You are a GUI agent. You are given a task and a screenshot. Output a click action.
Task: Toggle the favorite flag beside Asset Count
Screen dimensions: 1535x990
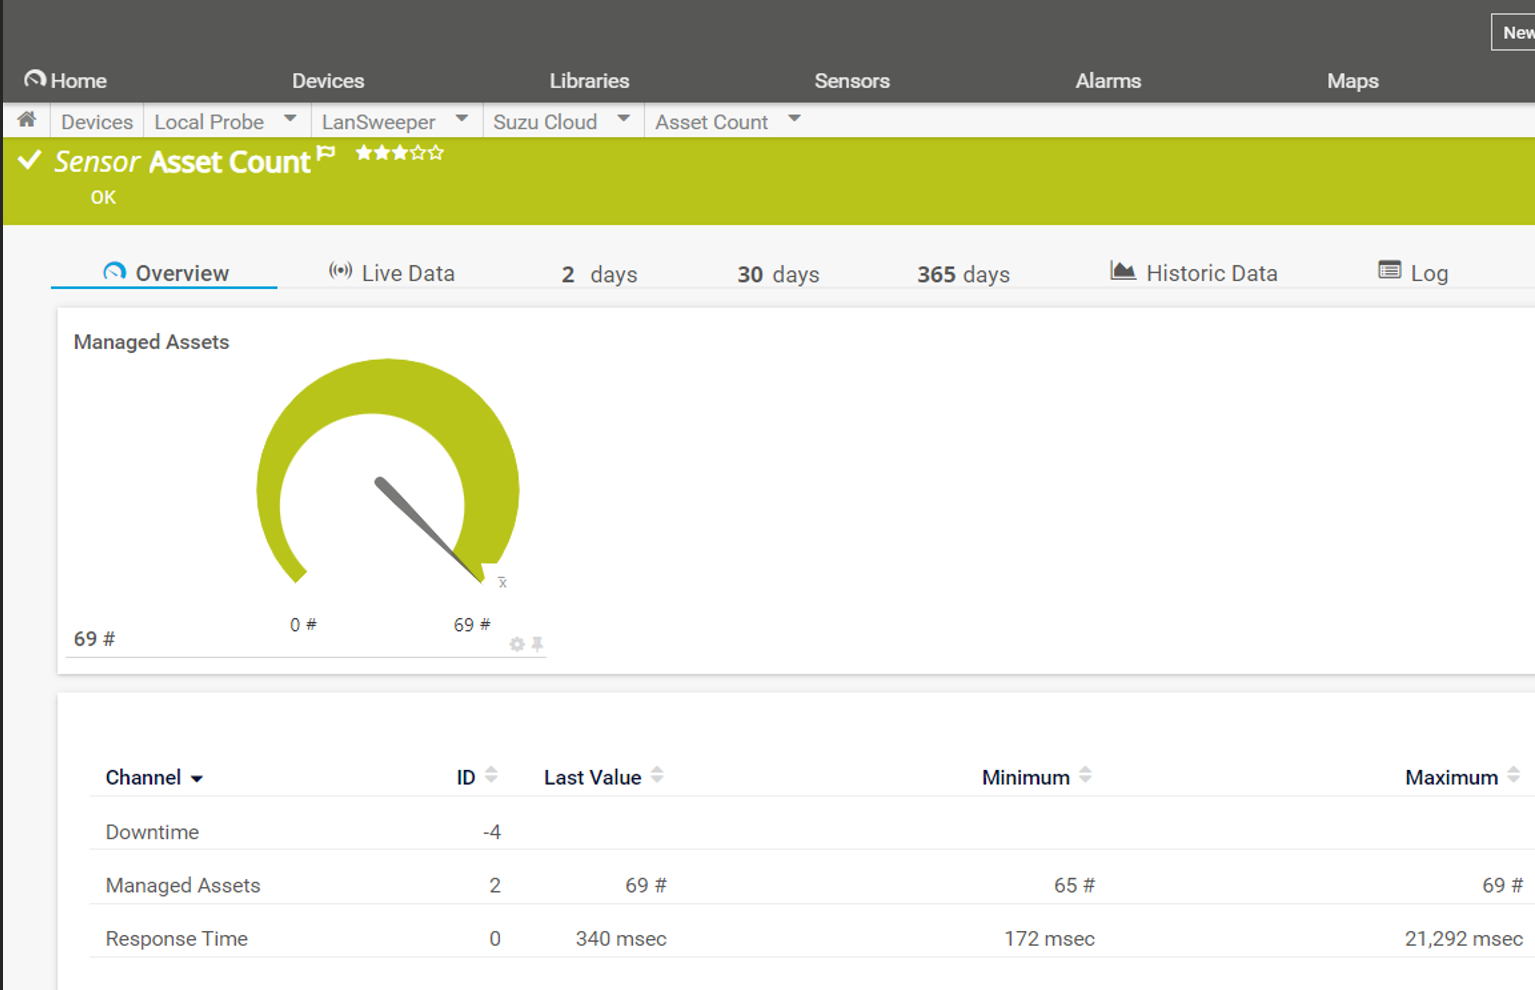[326, 153]
